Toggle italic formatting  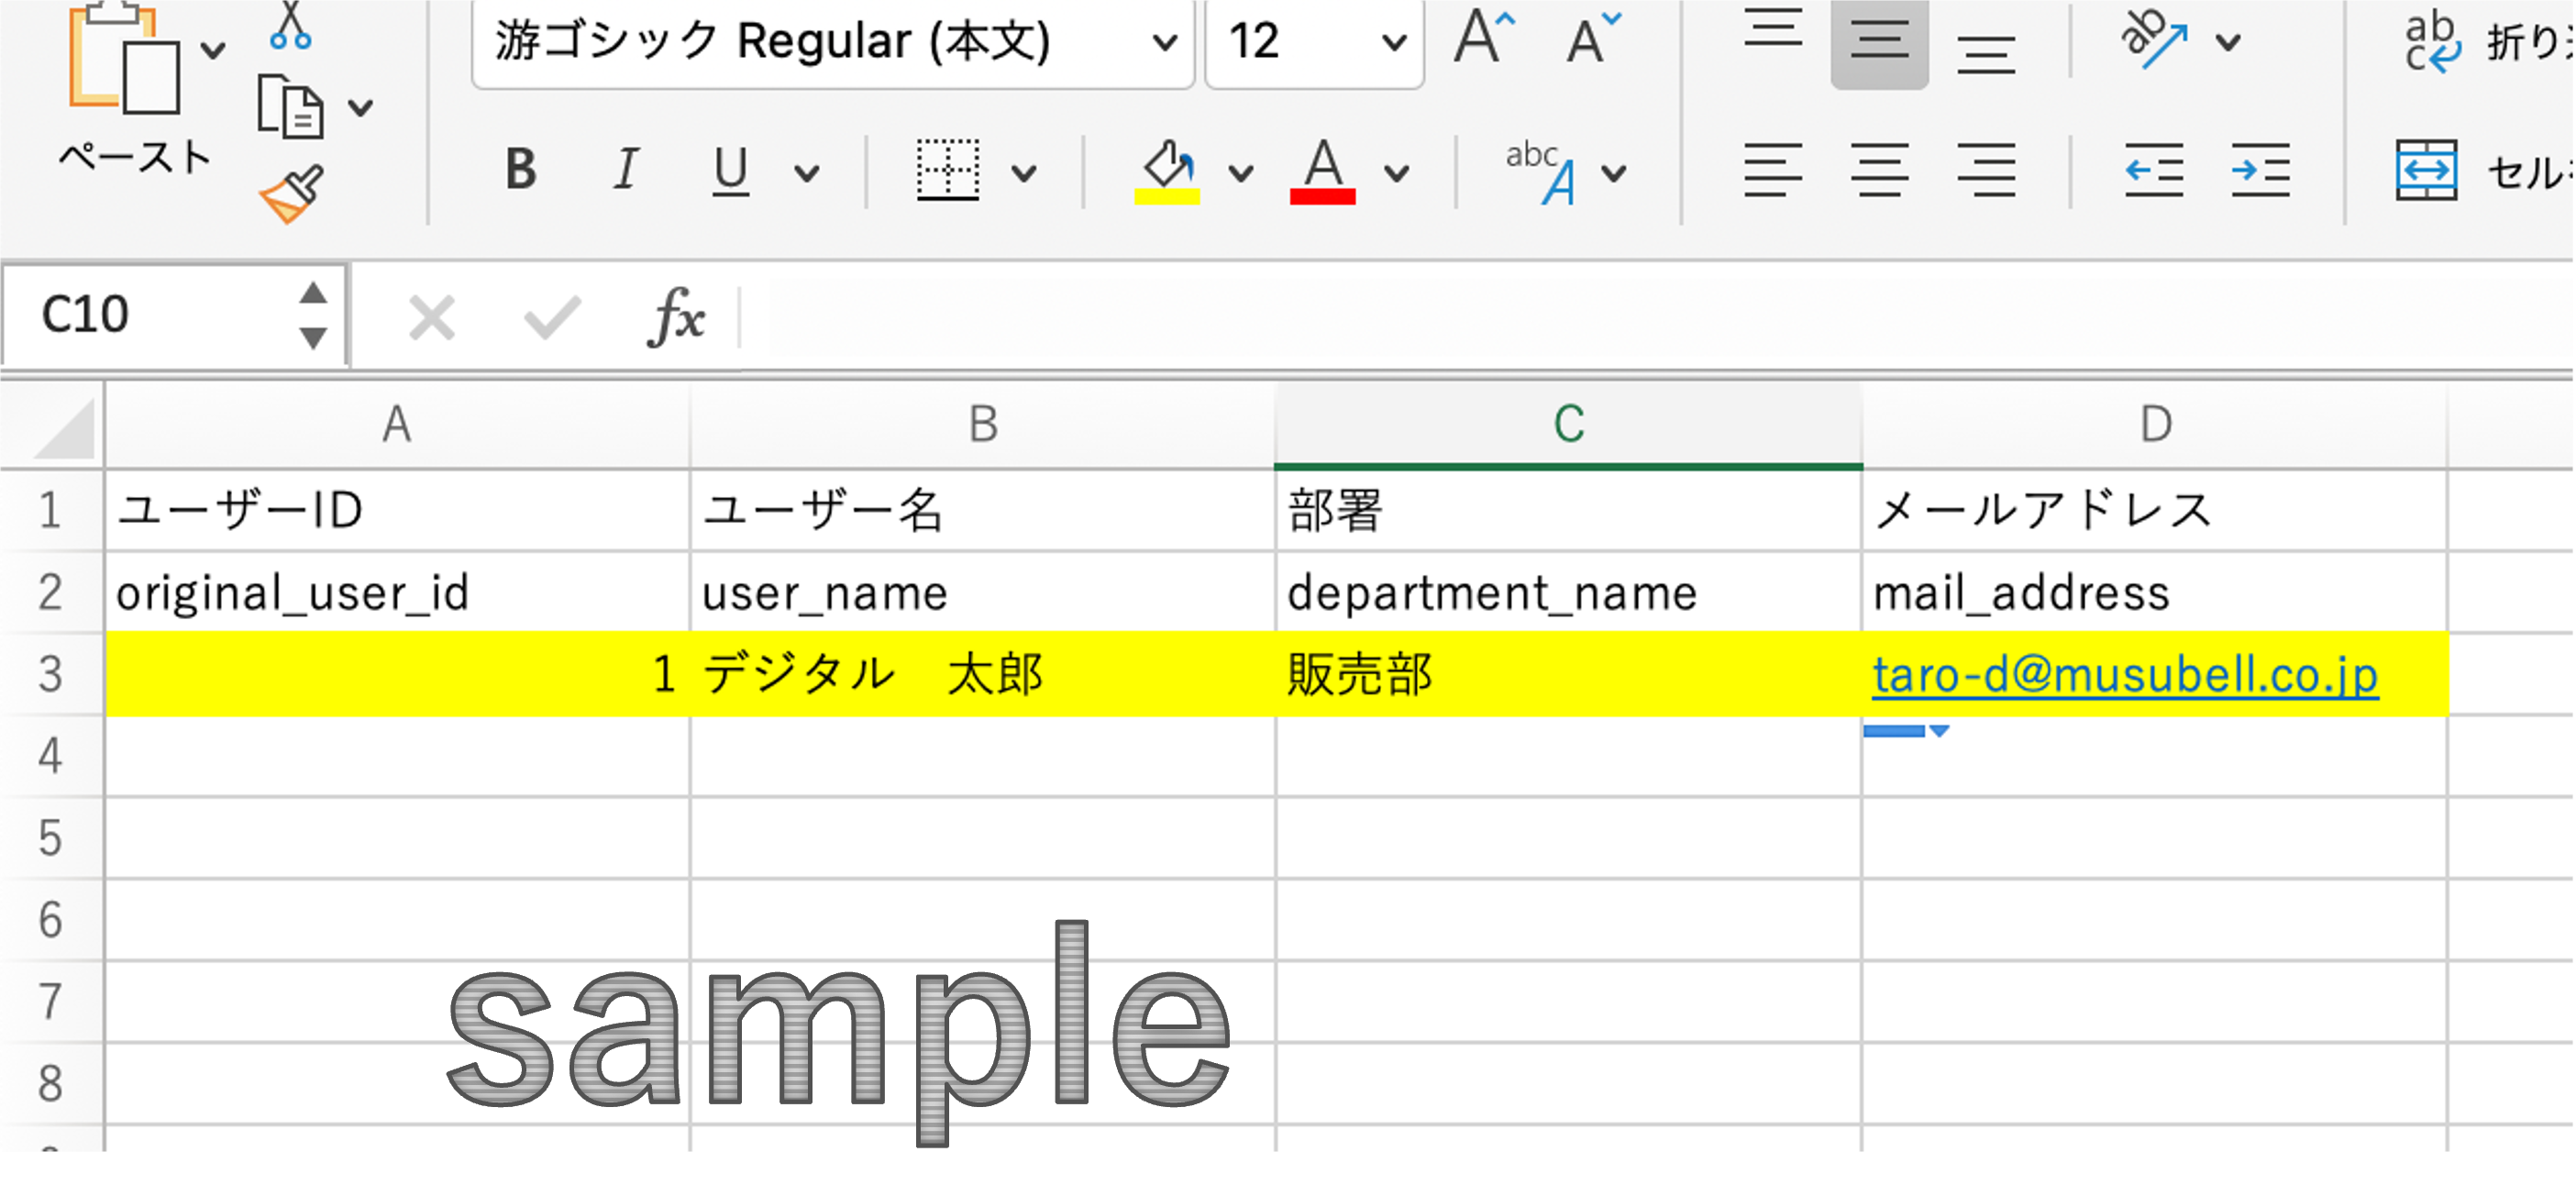626,170
